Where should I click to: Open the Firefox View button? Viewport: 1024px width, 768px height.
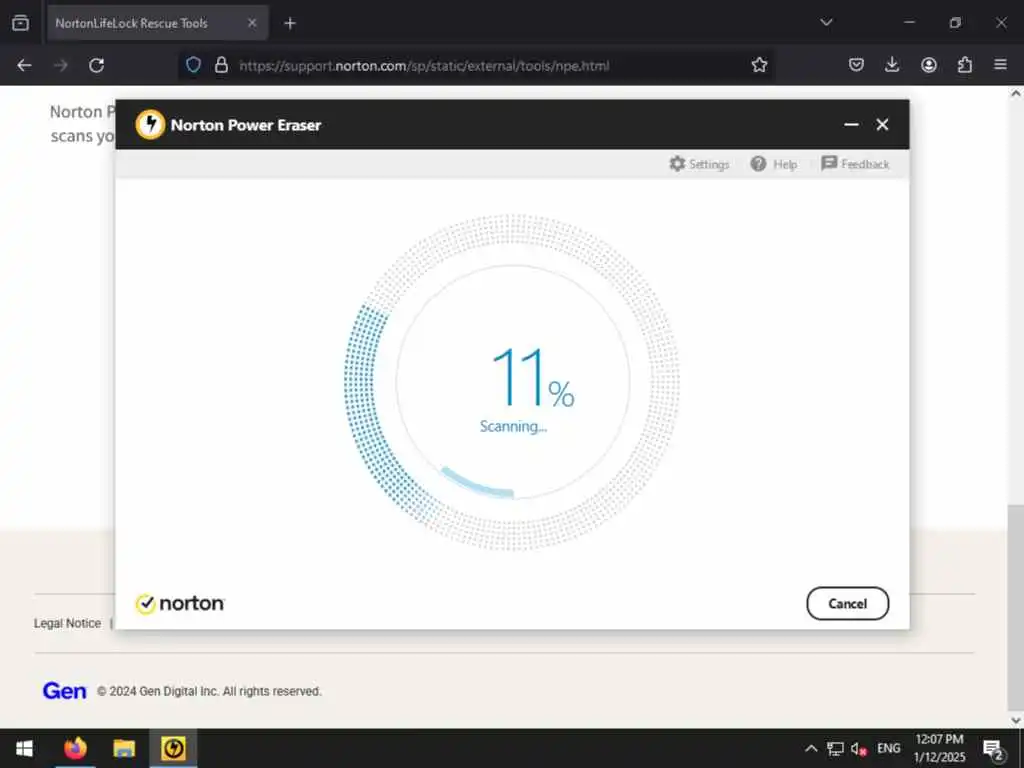tap(20, 23)
